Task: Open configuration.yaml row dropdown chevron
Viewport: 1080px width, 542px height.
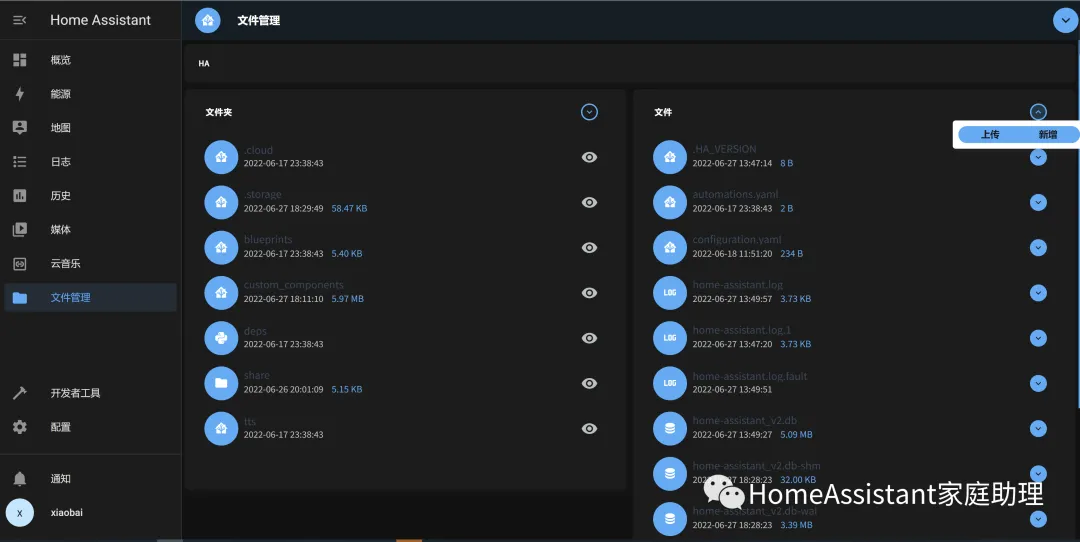Action: pos(1038,247)
